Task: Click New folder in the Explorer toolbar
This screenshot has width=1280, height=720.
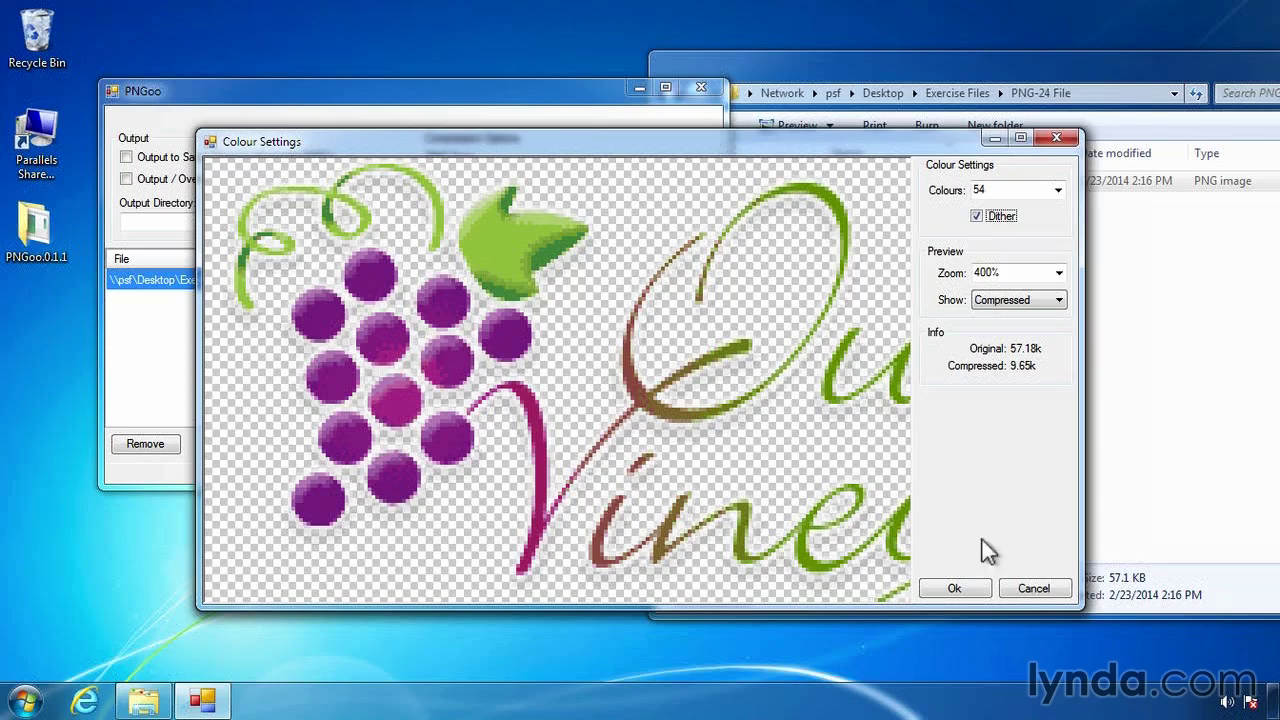Action: pyautogui.click(x=994, y=125)
